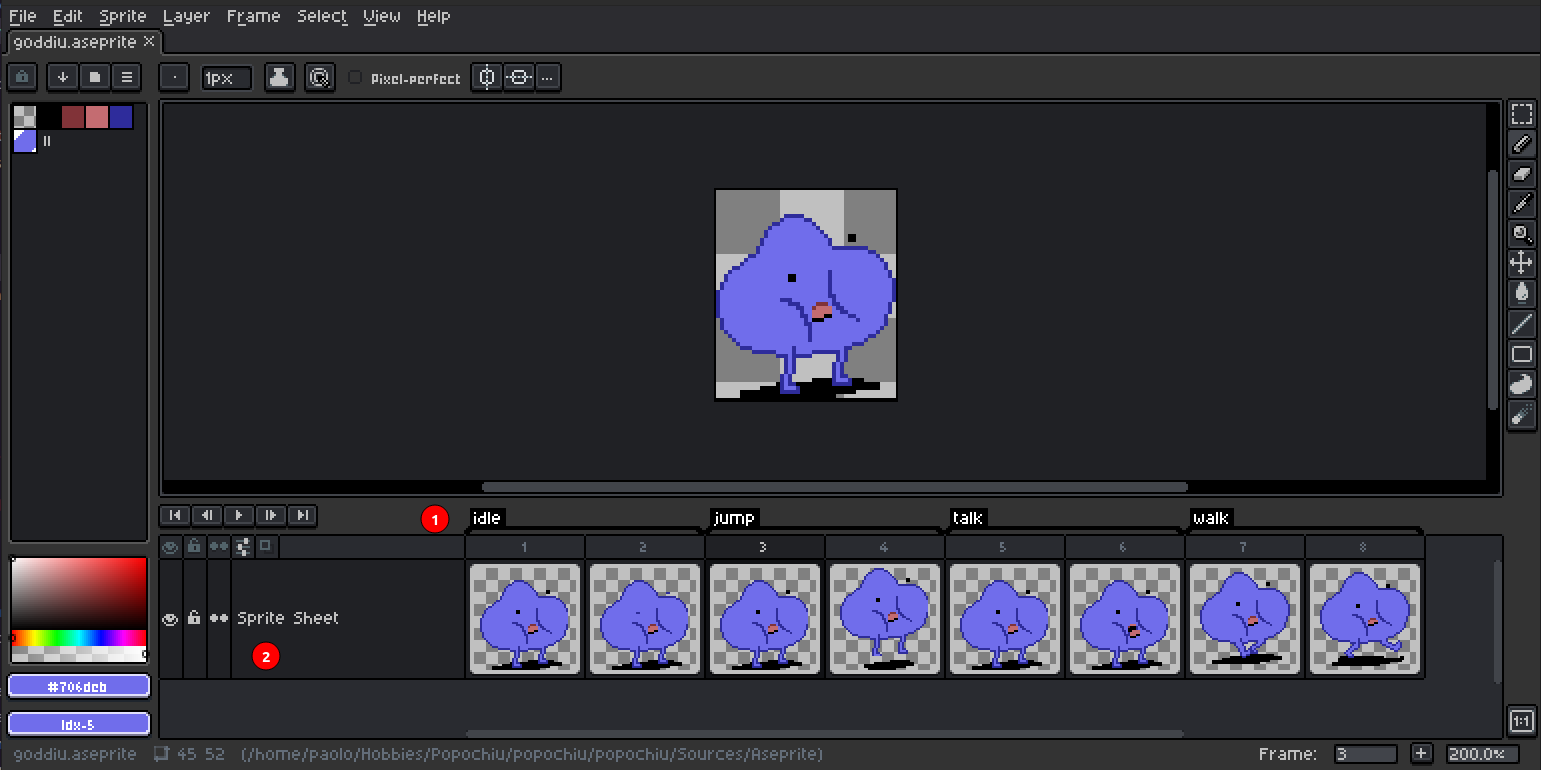Screen dimensions: 1541x770
Task: Go to previous frame
Action: 207,515
